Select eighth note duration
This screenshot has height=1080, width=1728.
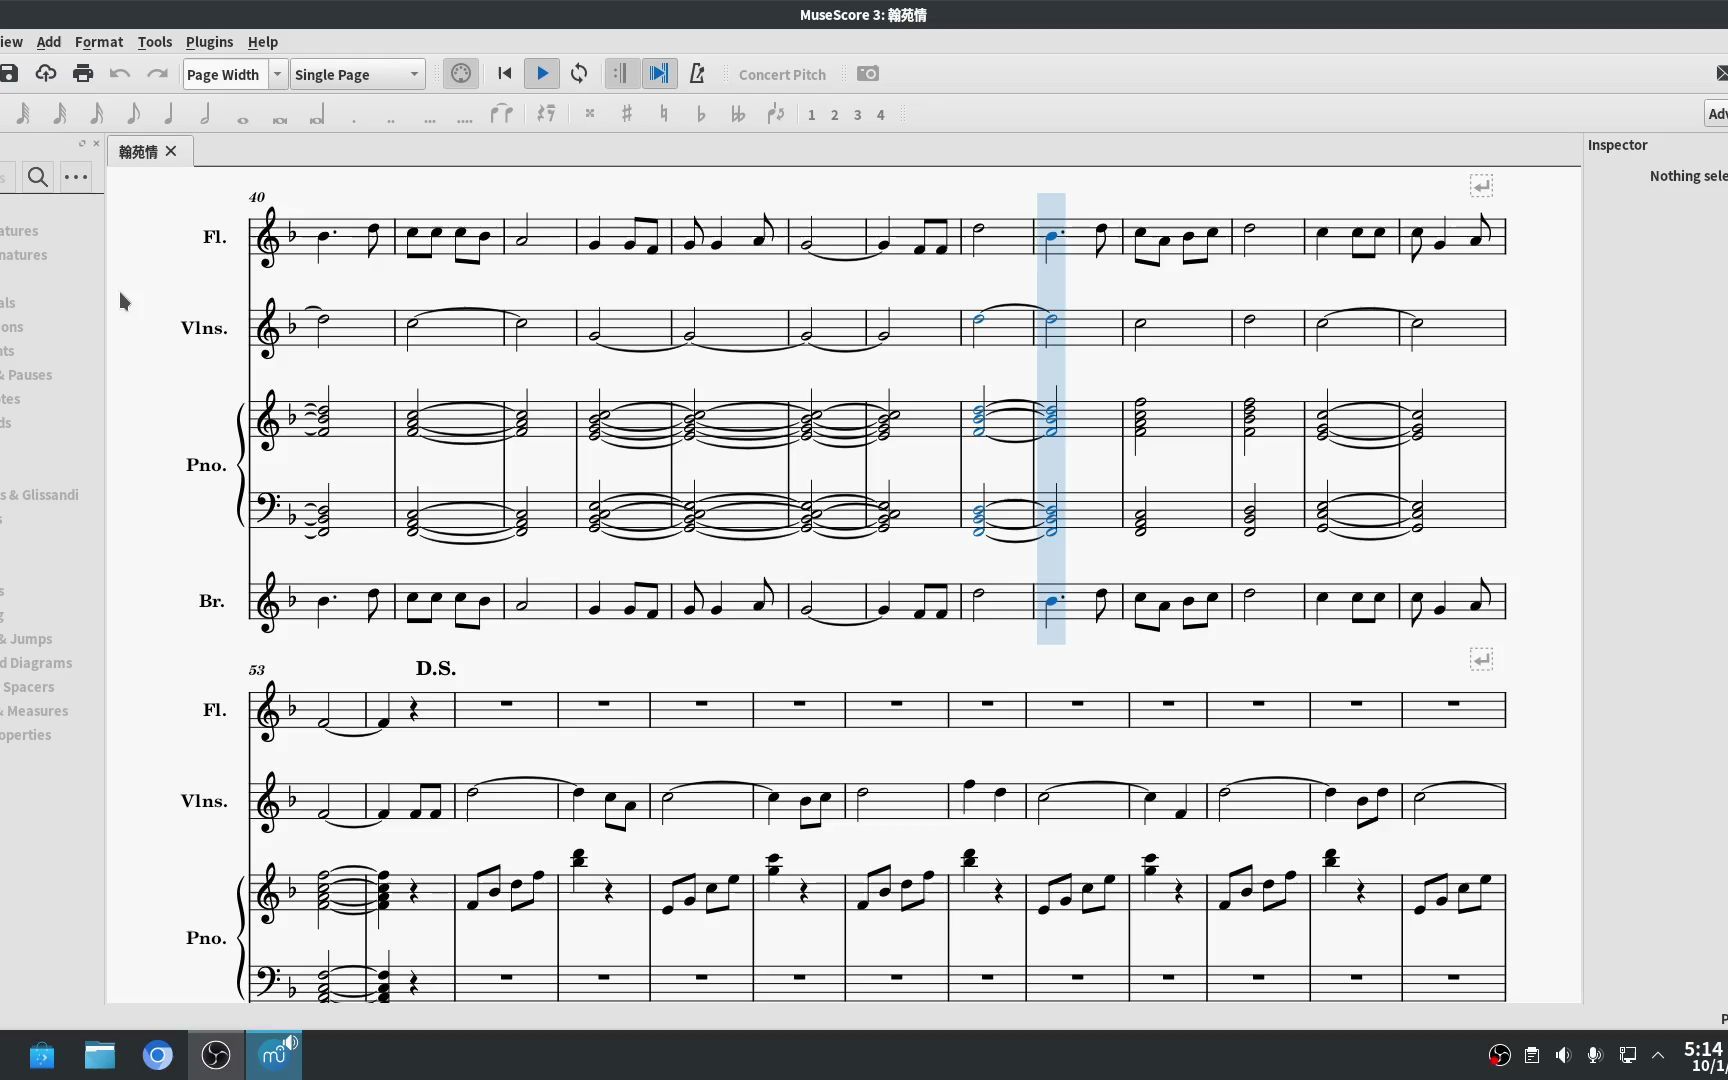tap(133, 114)
